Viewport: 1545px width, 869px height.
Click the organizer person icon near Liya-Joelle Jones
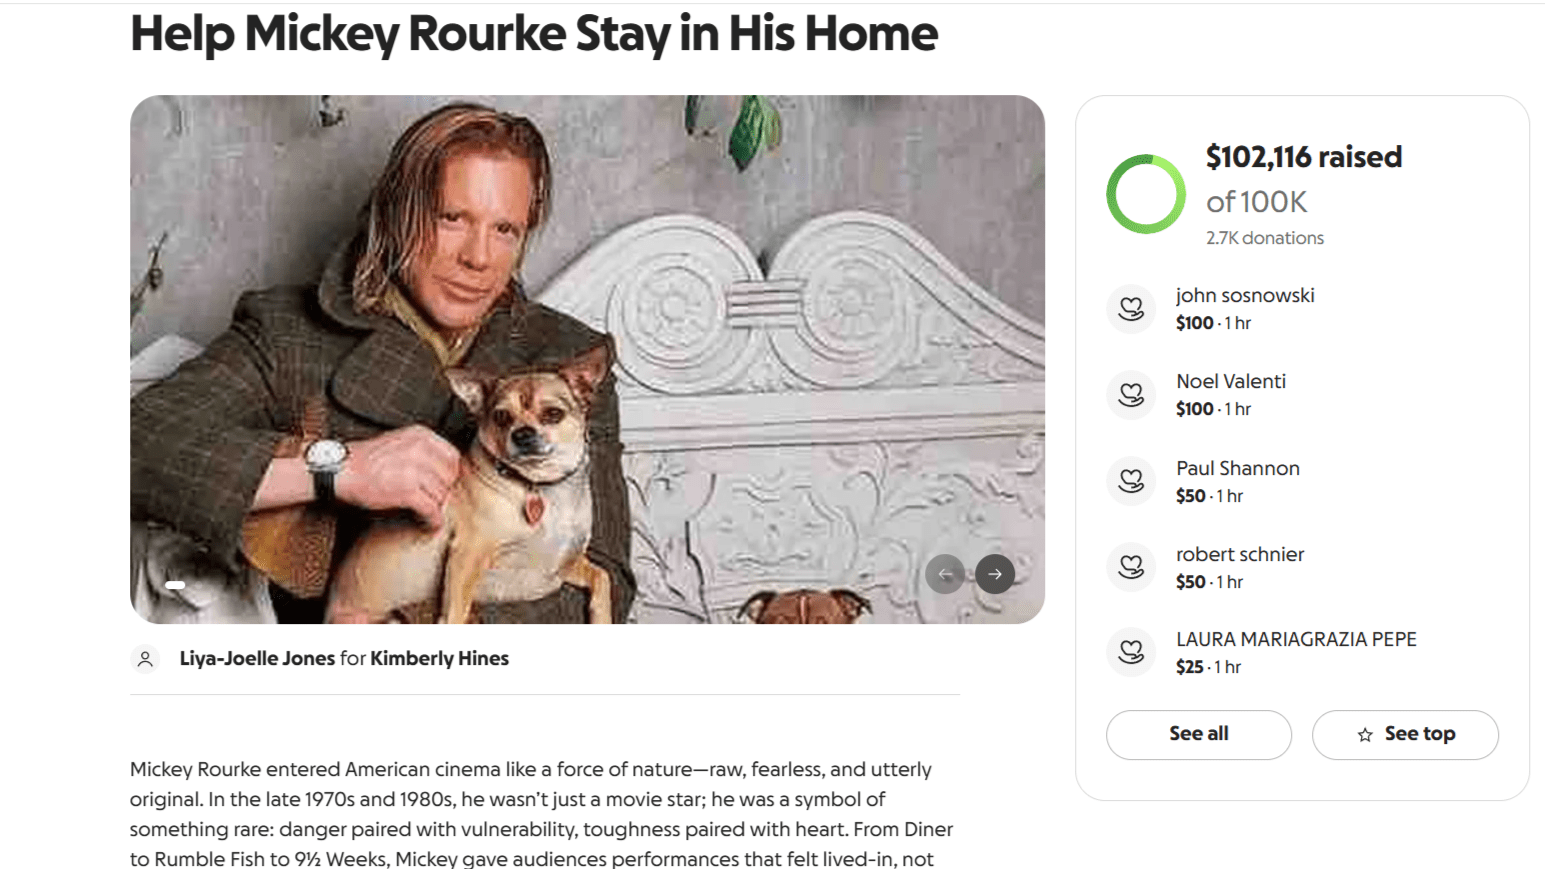click(x=145, y=658)
